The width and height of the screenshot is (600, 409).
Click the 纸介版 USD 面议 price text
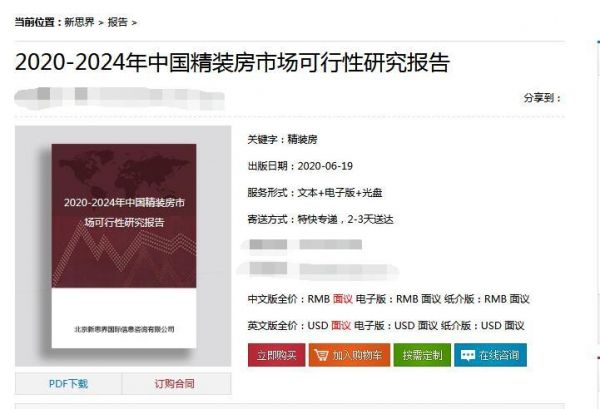pos(483,326)
